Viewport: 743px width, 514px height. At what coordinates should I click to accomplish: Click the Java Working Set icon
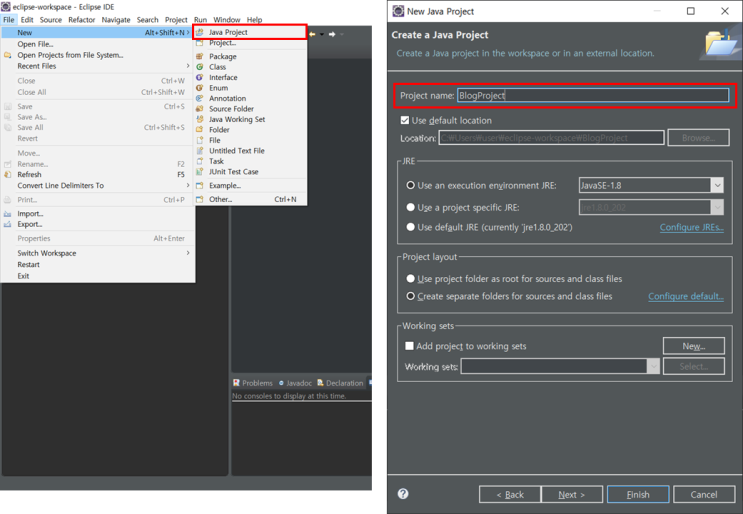point(200,119)
